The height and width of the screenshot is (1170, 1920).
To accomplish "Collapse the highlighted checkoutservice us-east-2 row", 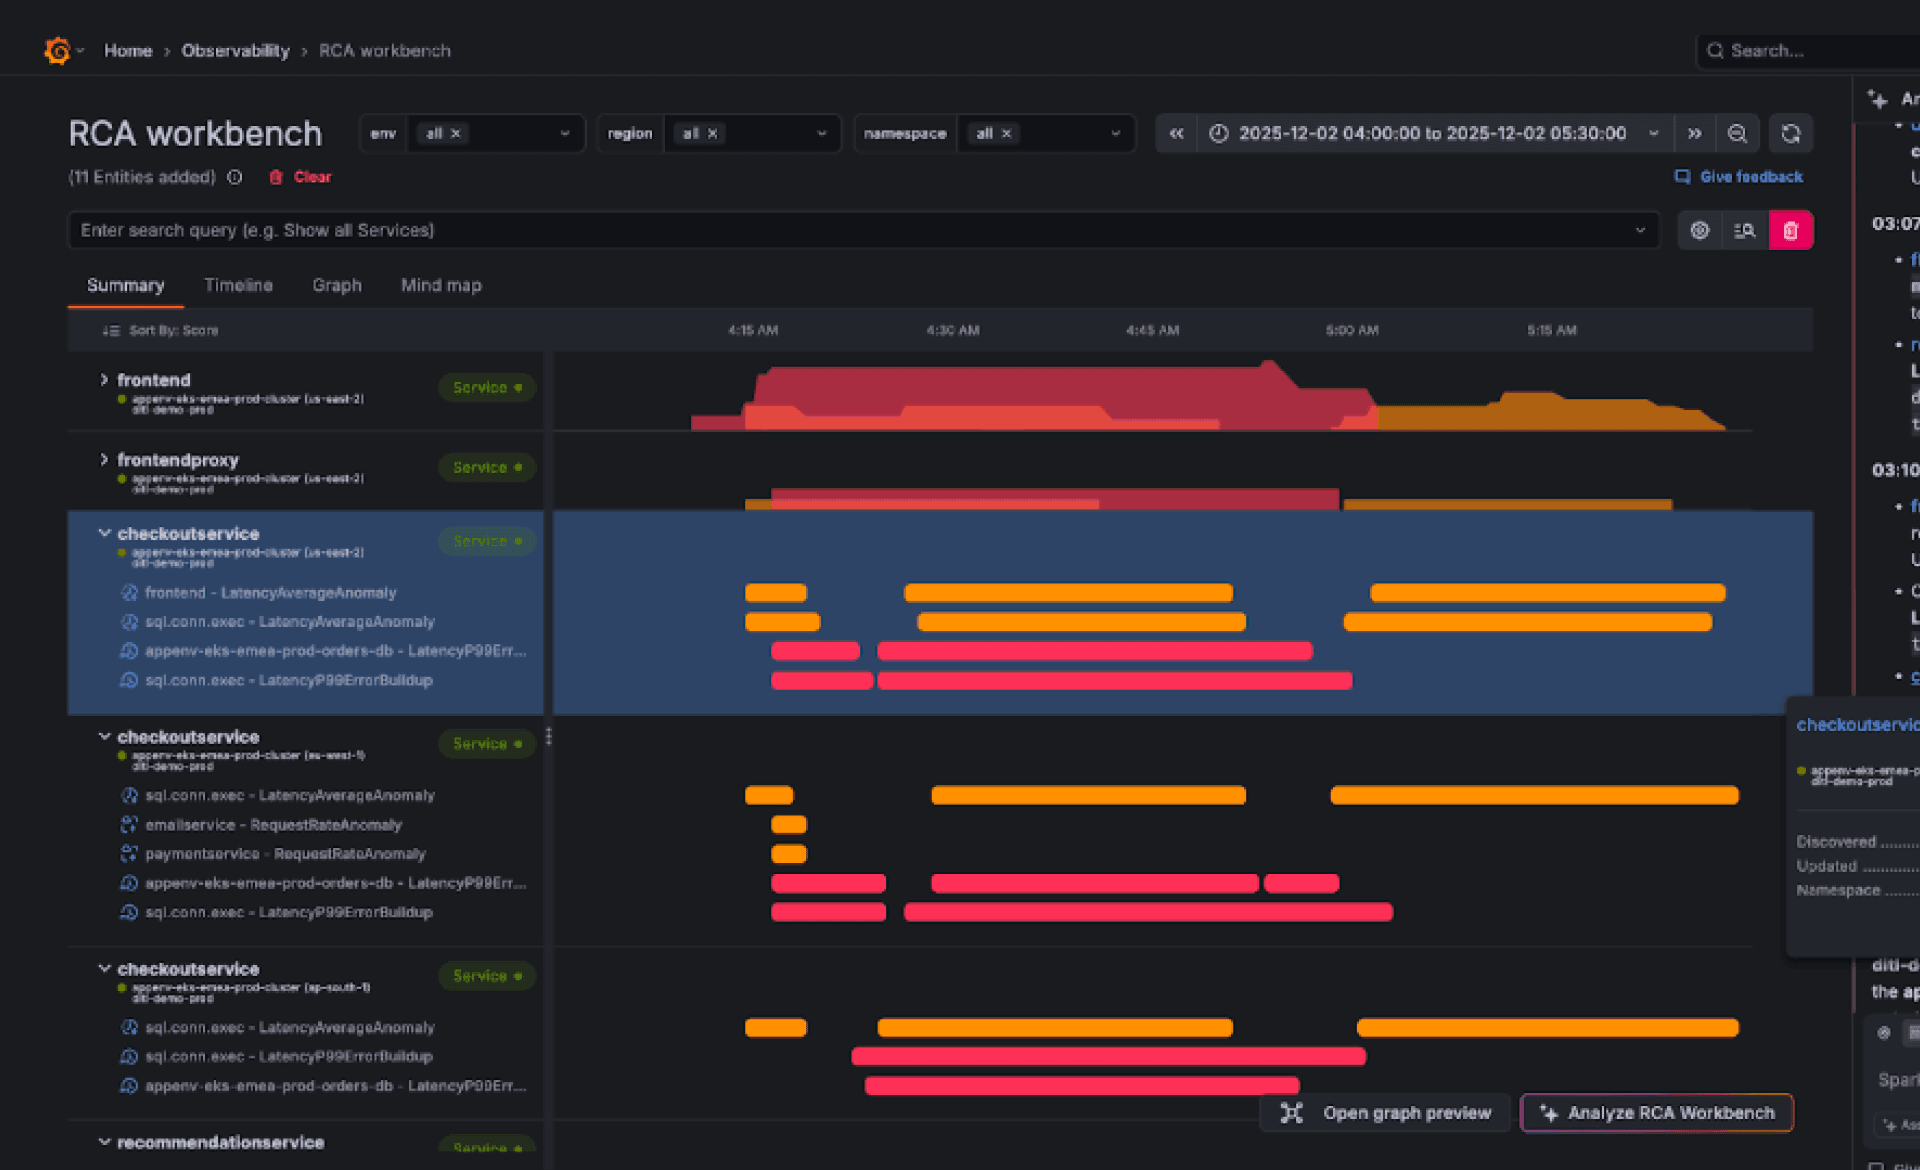I will click(x=104, y=533).
